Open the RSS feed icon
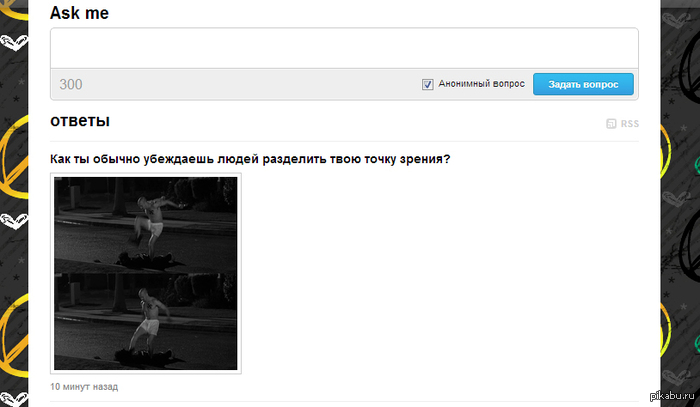 [x=612, y=124]
